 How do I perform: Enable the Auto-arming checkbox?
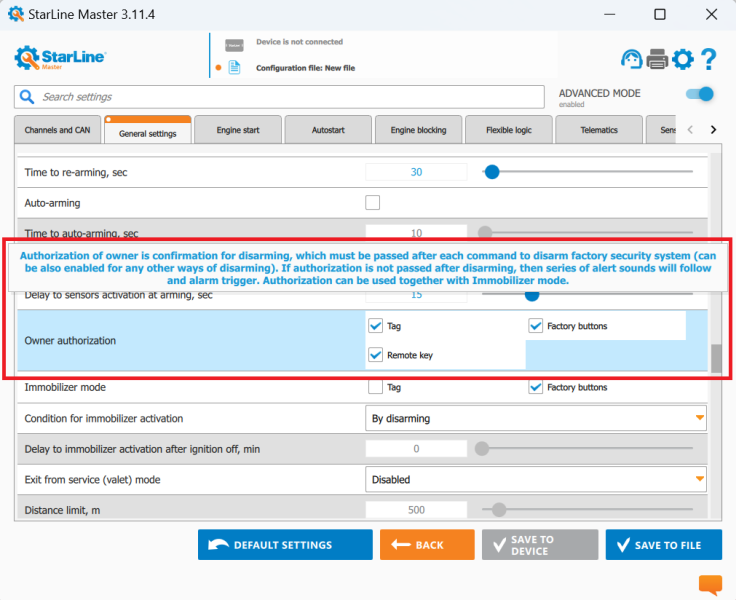pos(372,203)
